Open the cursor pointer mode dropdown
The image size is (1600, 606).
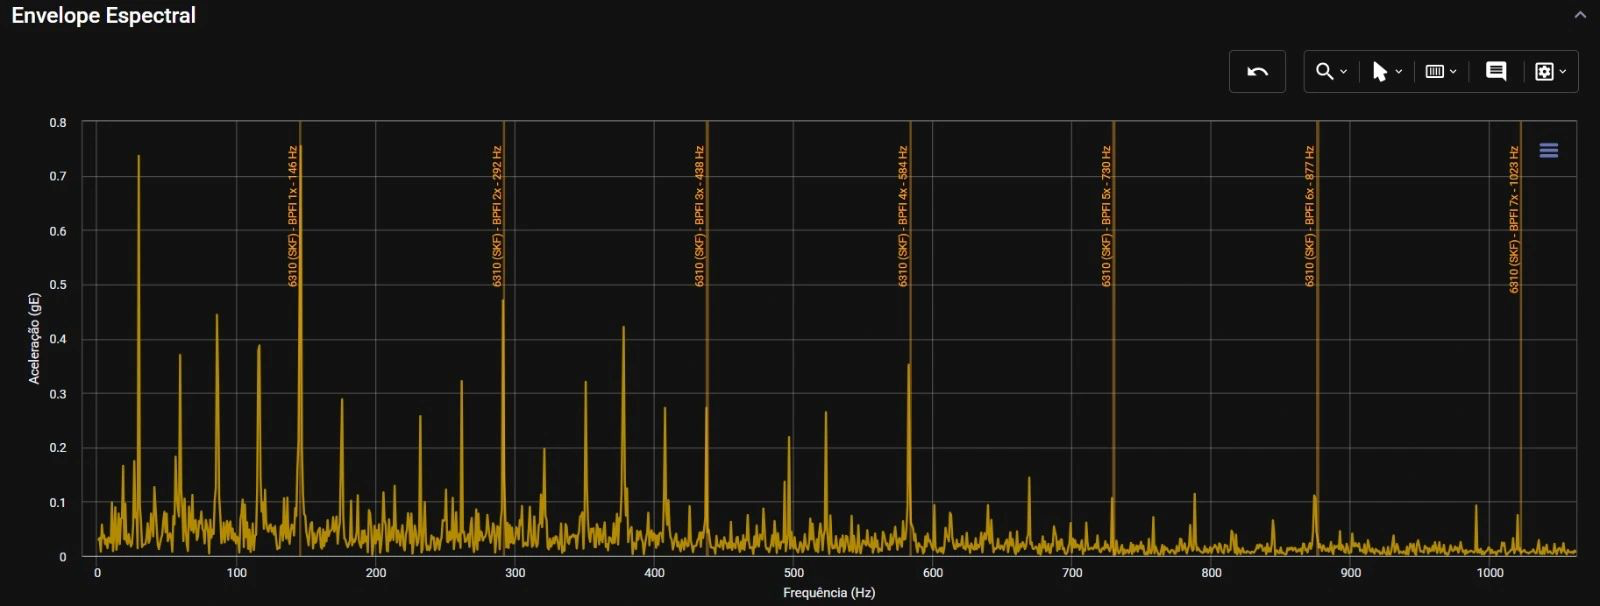[x=1386, y=72]
